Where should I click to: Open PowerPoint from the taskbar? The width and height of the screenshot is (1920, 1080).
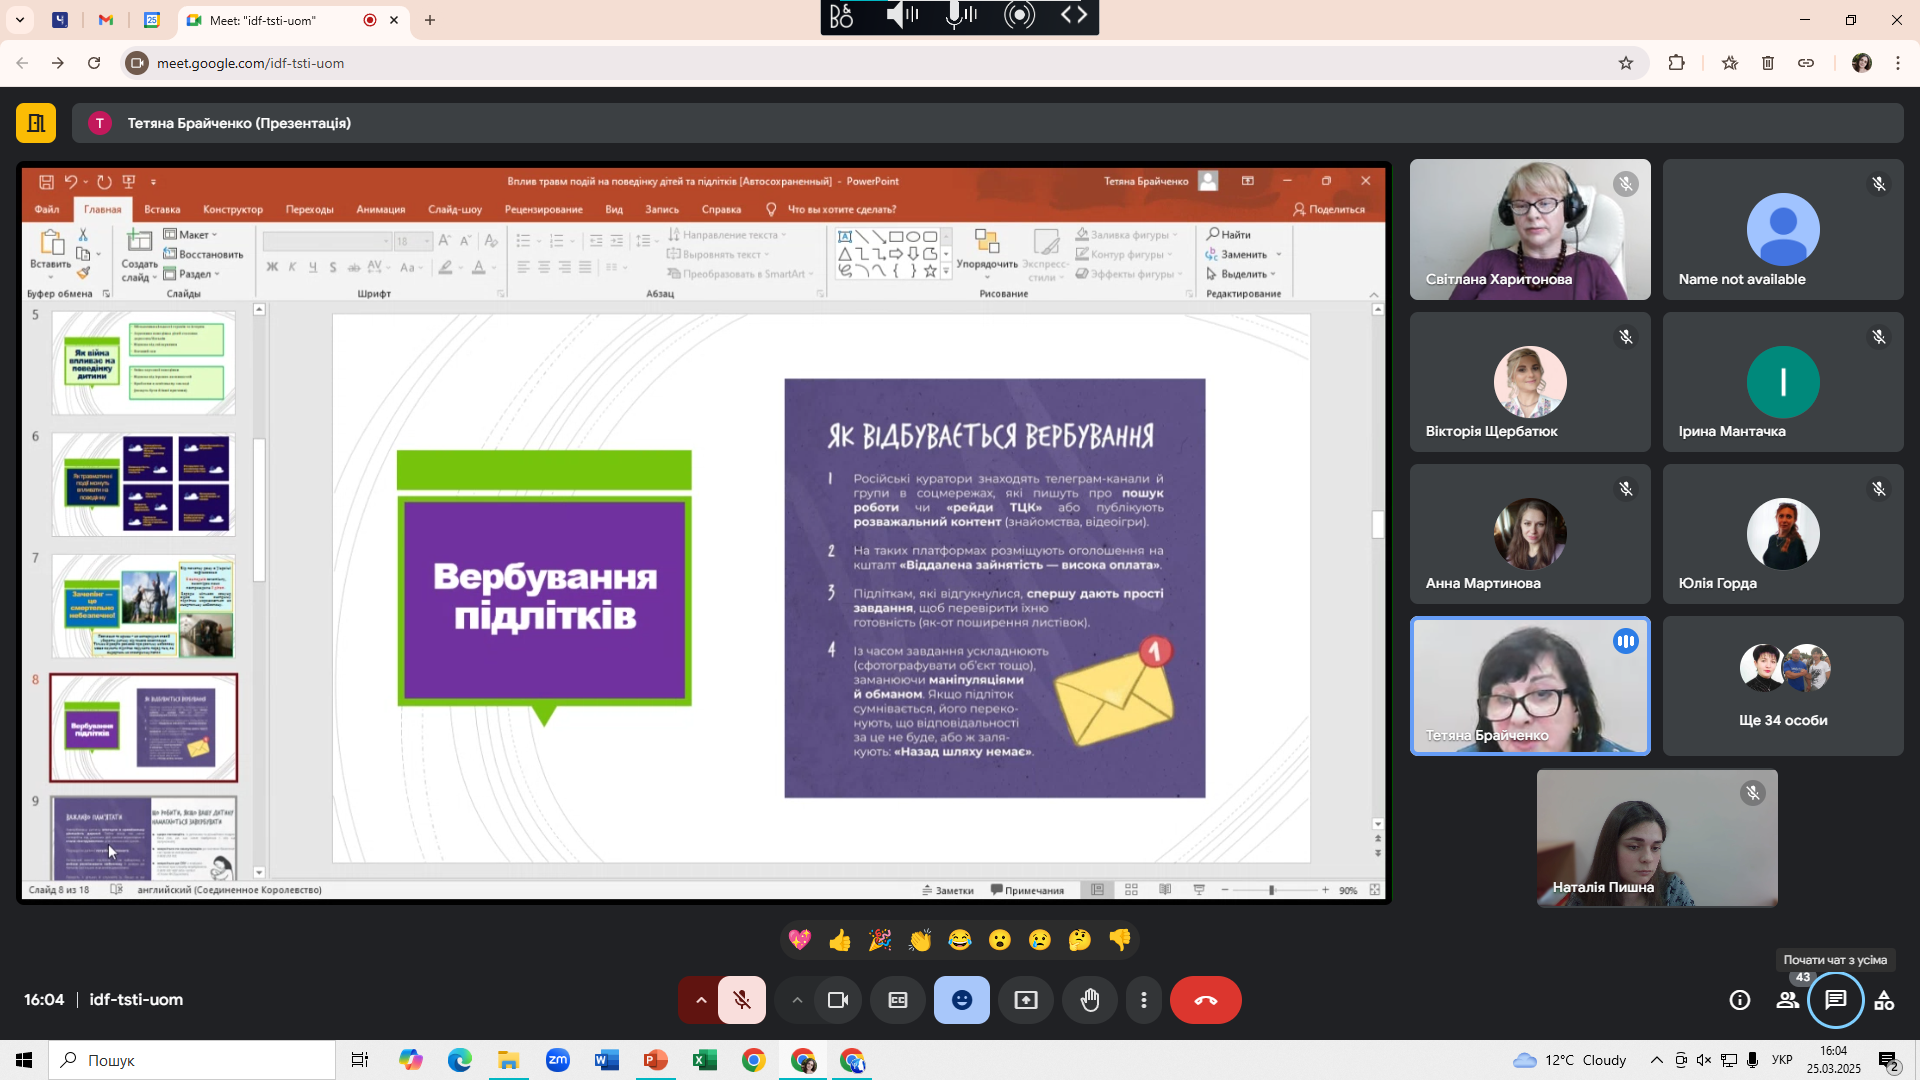click(x=656, y=1060)
